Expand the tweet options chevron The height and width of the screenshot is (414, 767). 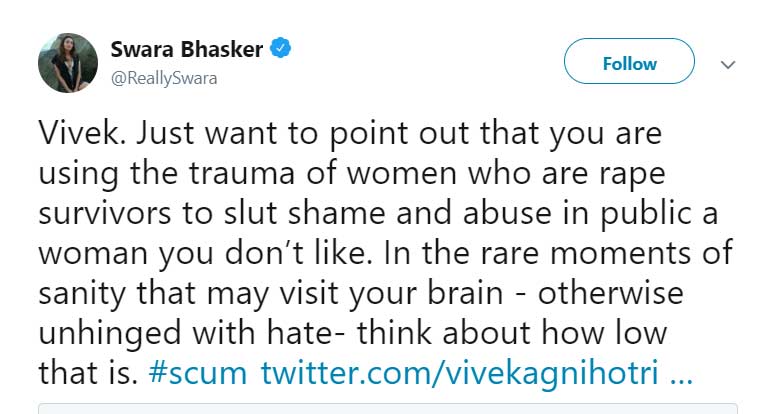728,64
